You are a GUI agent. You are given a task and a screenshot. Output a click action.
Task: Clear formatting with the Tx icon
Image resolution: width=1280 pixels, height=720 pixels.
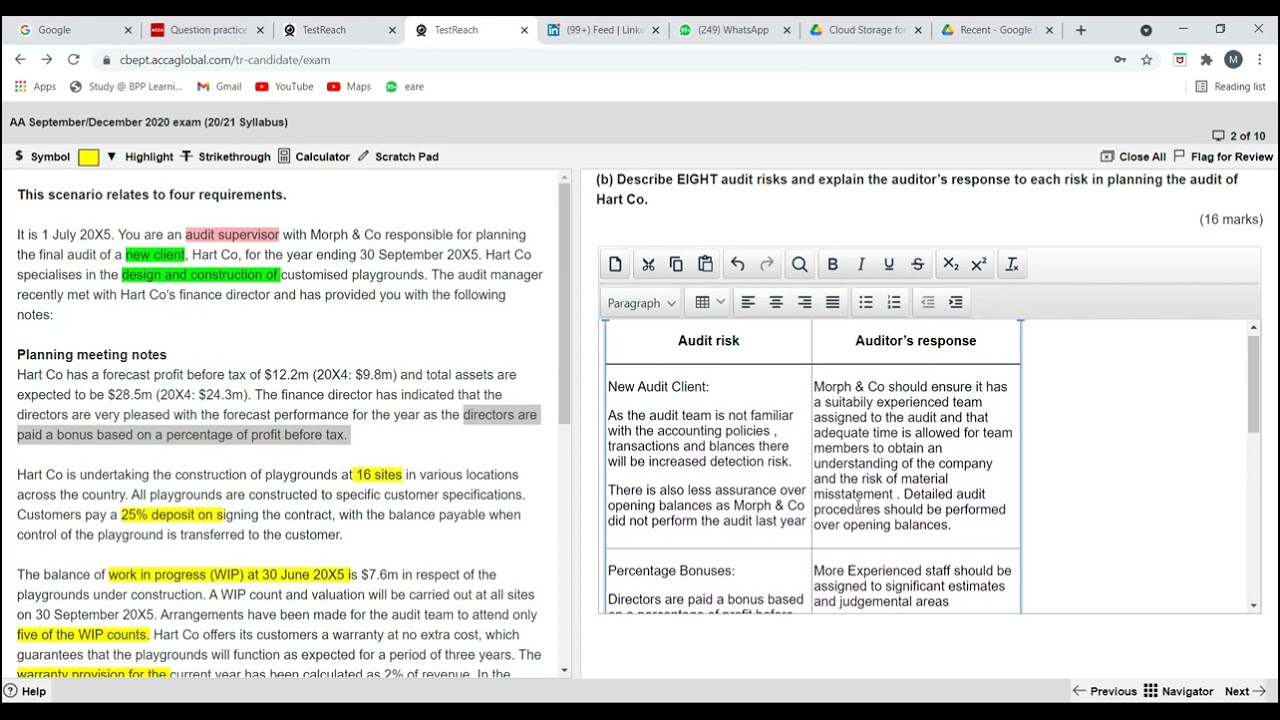point(1012,264)
